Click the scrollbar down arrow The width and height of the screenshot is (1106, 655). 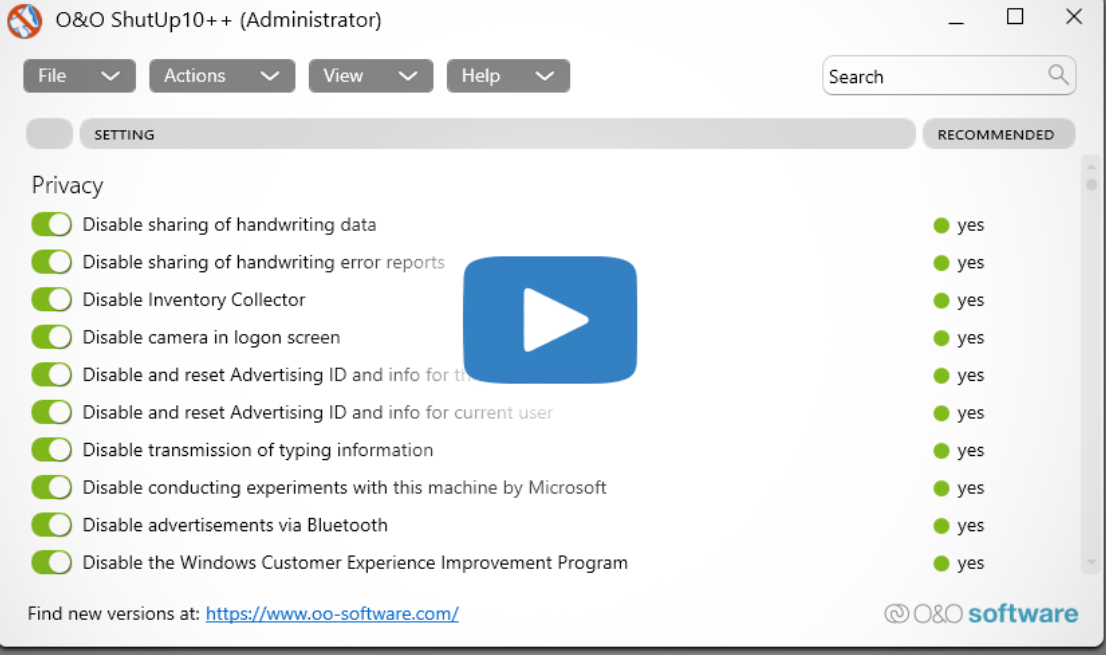click(1091, 564)
